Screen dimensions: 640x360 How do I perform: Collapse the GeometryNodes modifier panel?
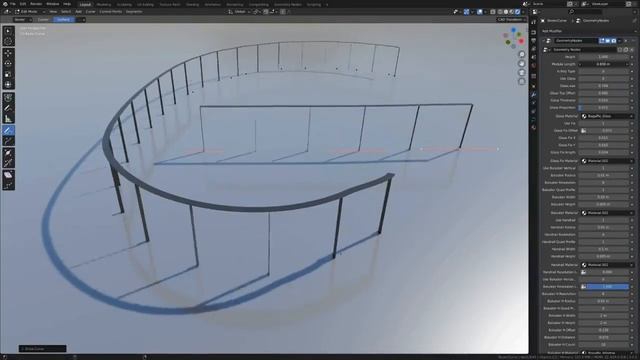pos(543,41)
